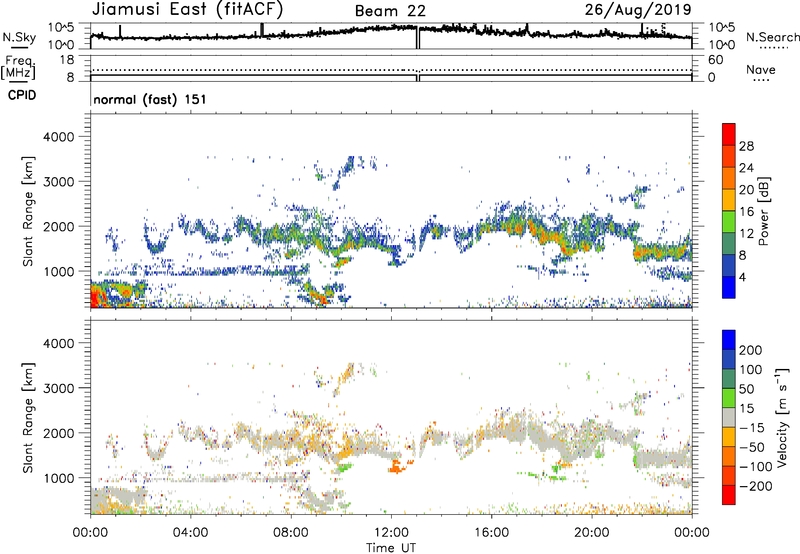Click the 'Power [dB]' color bar label
The height and width of the screenshot is (554, 800).
[763, 211]
